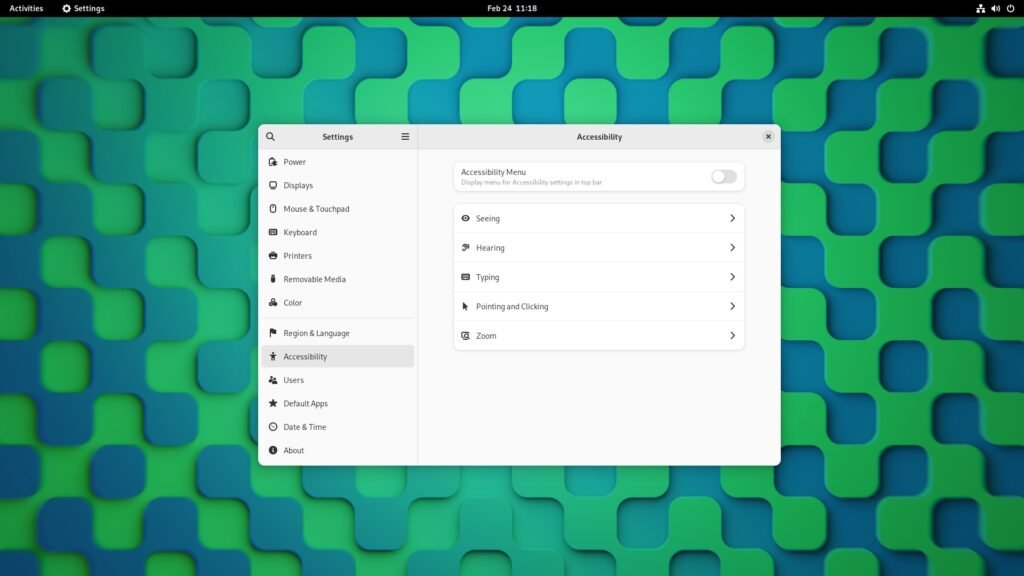Open Activities overview
Screen dimensions: 1024x576
coord(26,8)
